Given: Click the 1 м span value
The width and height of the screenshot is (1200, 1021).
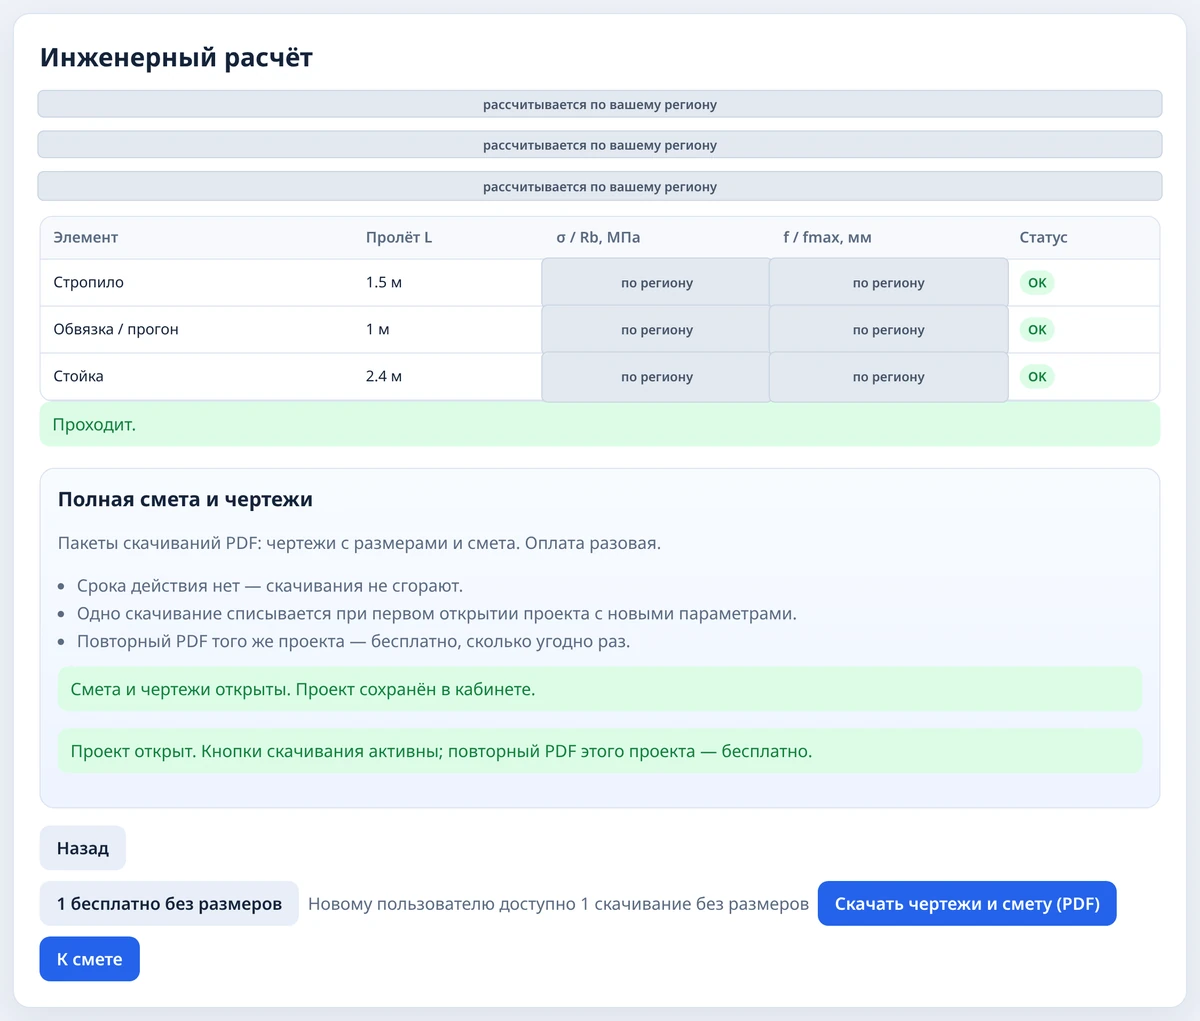Looking at the screenshot, I should click(378, 330).
